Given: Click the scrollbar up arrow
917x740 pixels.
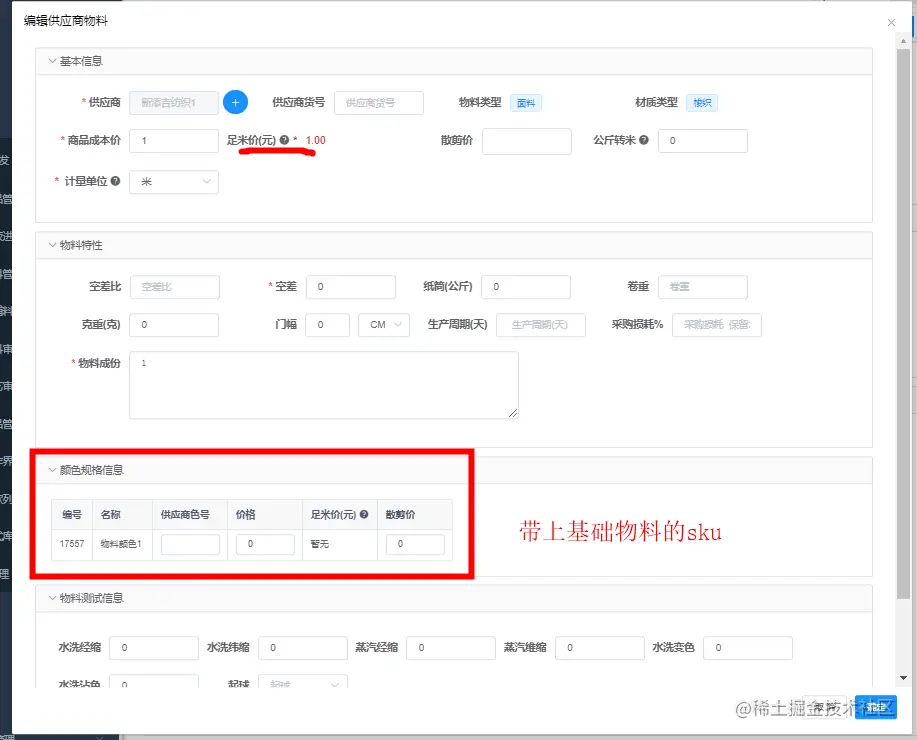Looking at the screenshot, I should [x=903, y=41].
